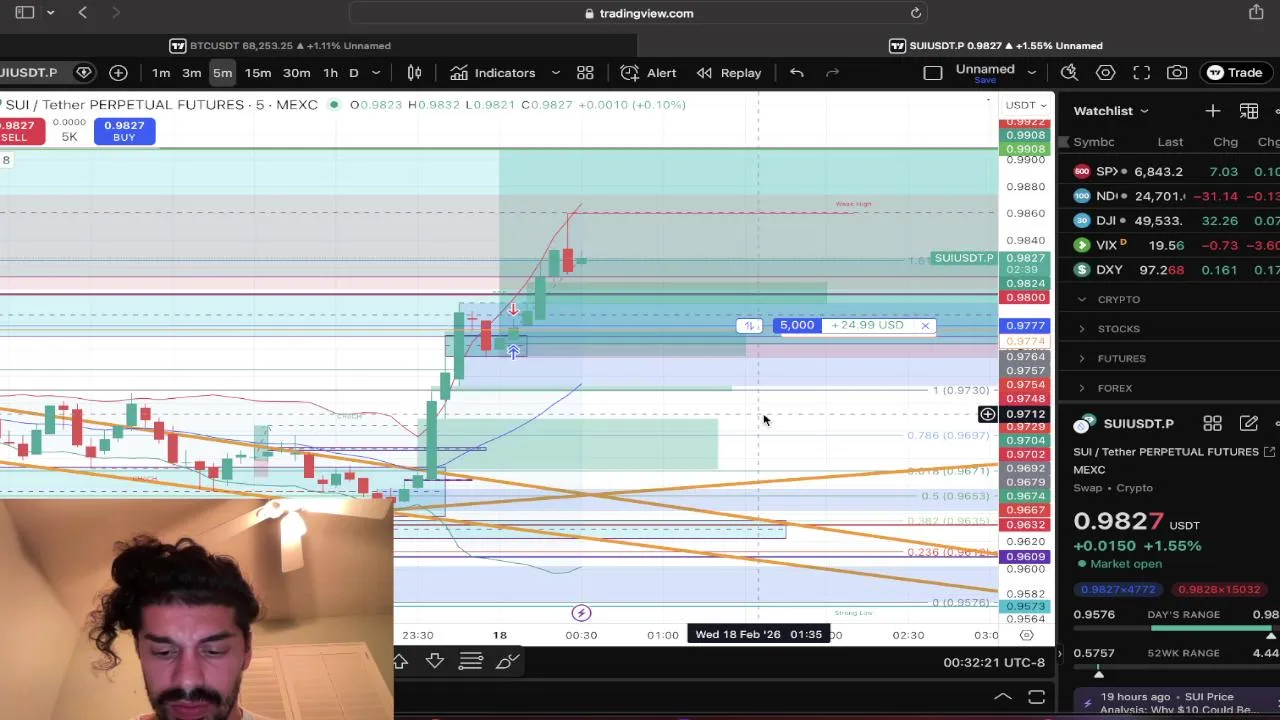Open the Indicators dialog
Image resolution: width=1280 pixels, height=720 pixels.
pyautogui.click(x=493, y=73)
